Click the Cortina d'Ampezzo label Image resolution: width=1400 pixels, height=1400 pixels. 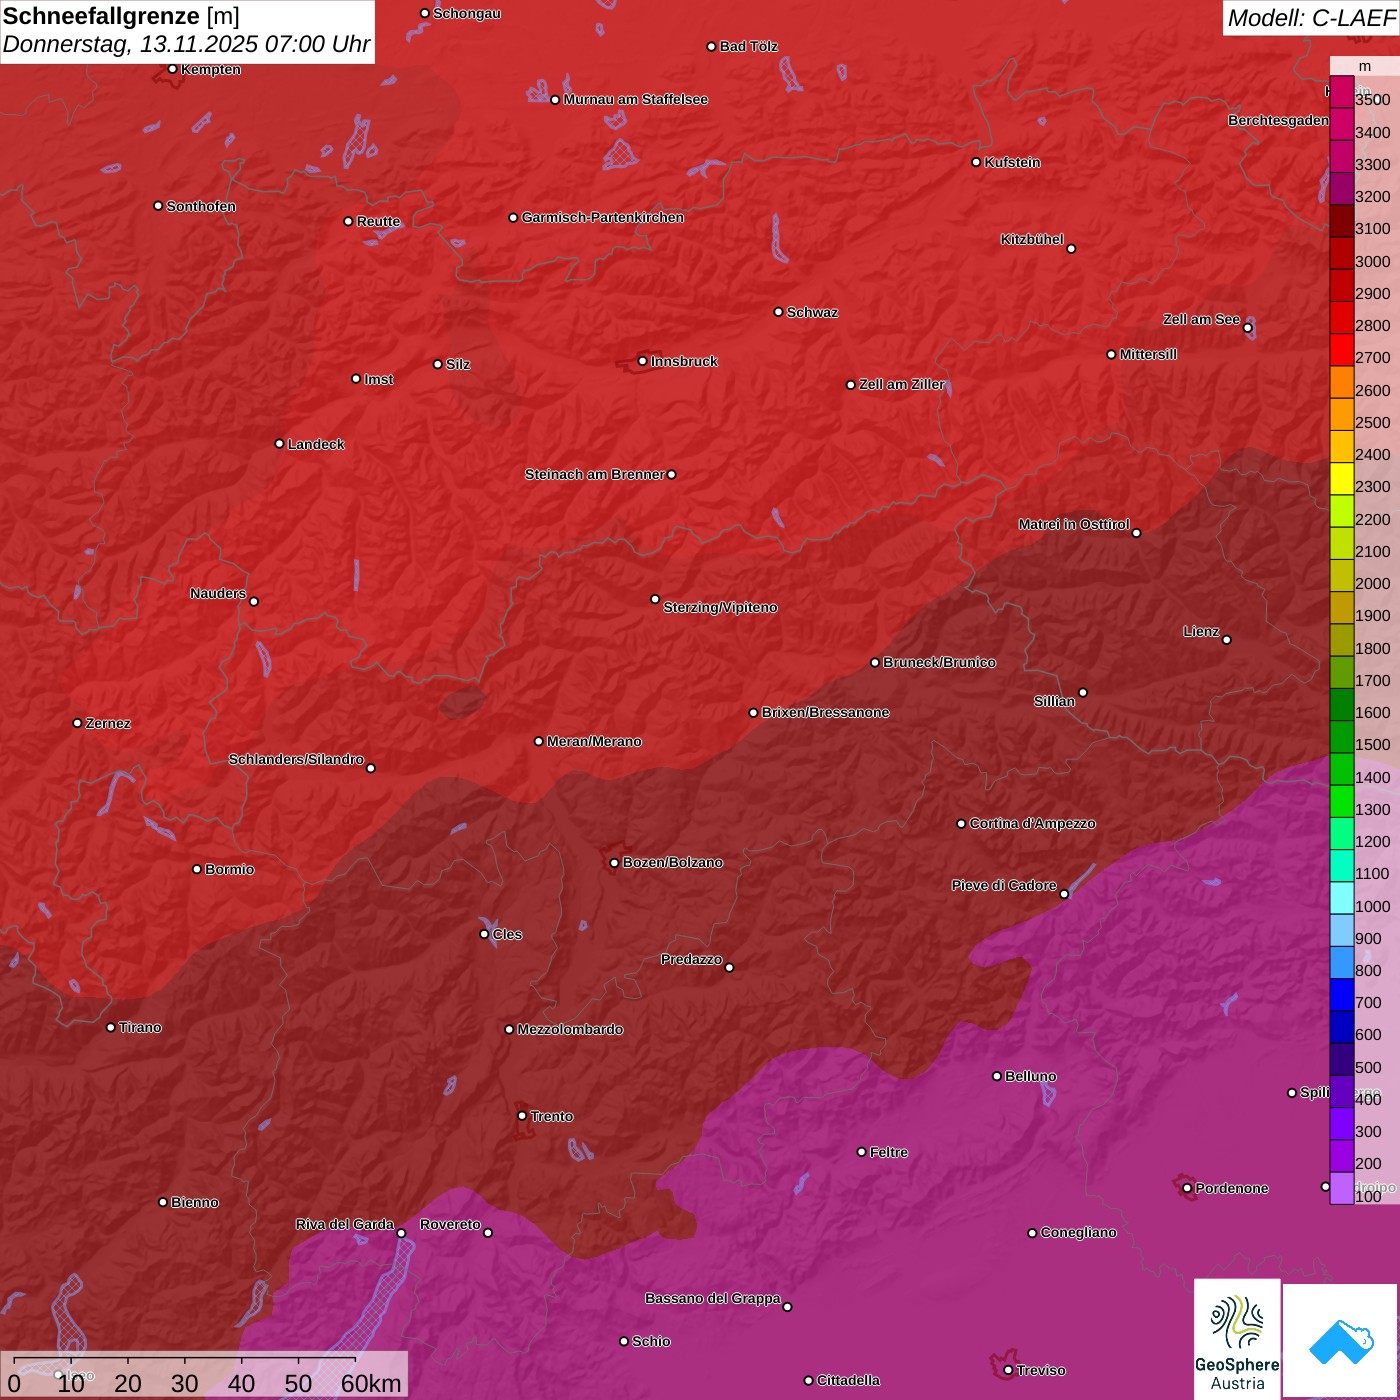coord(1032,823)
